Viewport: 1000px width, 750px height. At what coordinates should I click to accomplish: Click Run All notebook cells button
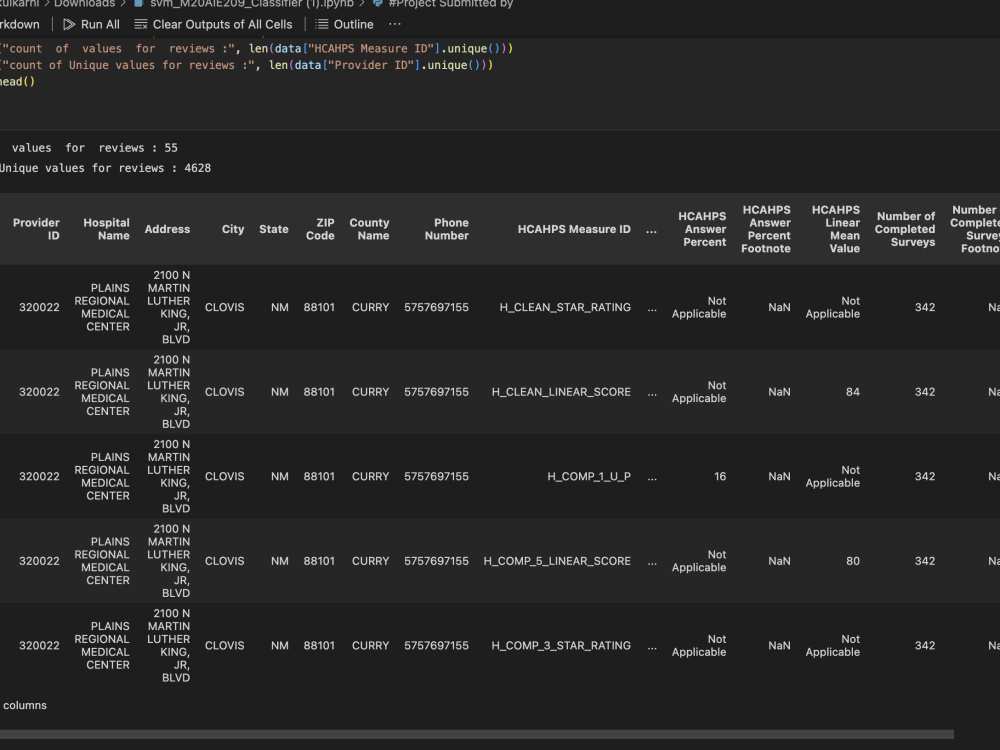coord(91,24)
